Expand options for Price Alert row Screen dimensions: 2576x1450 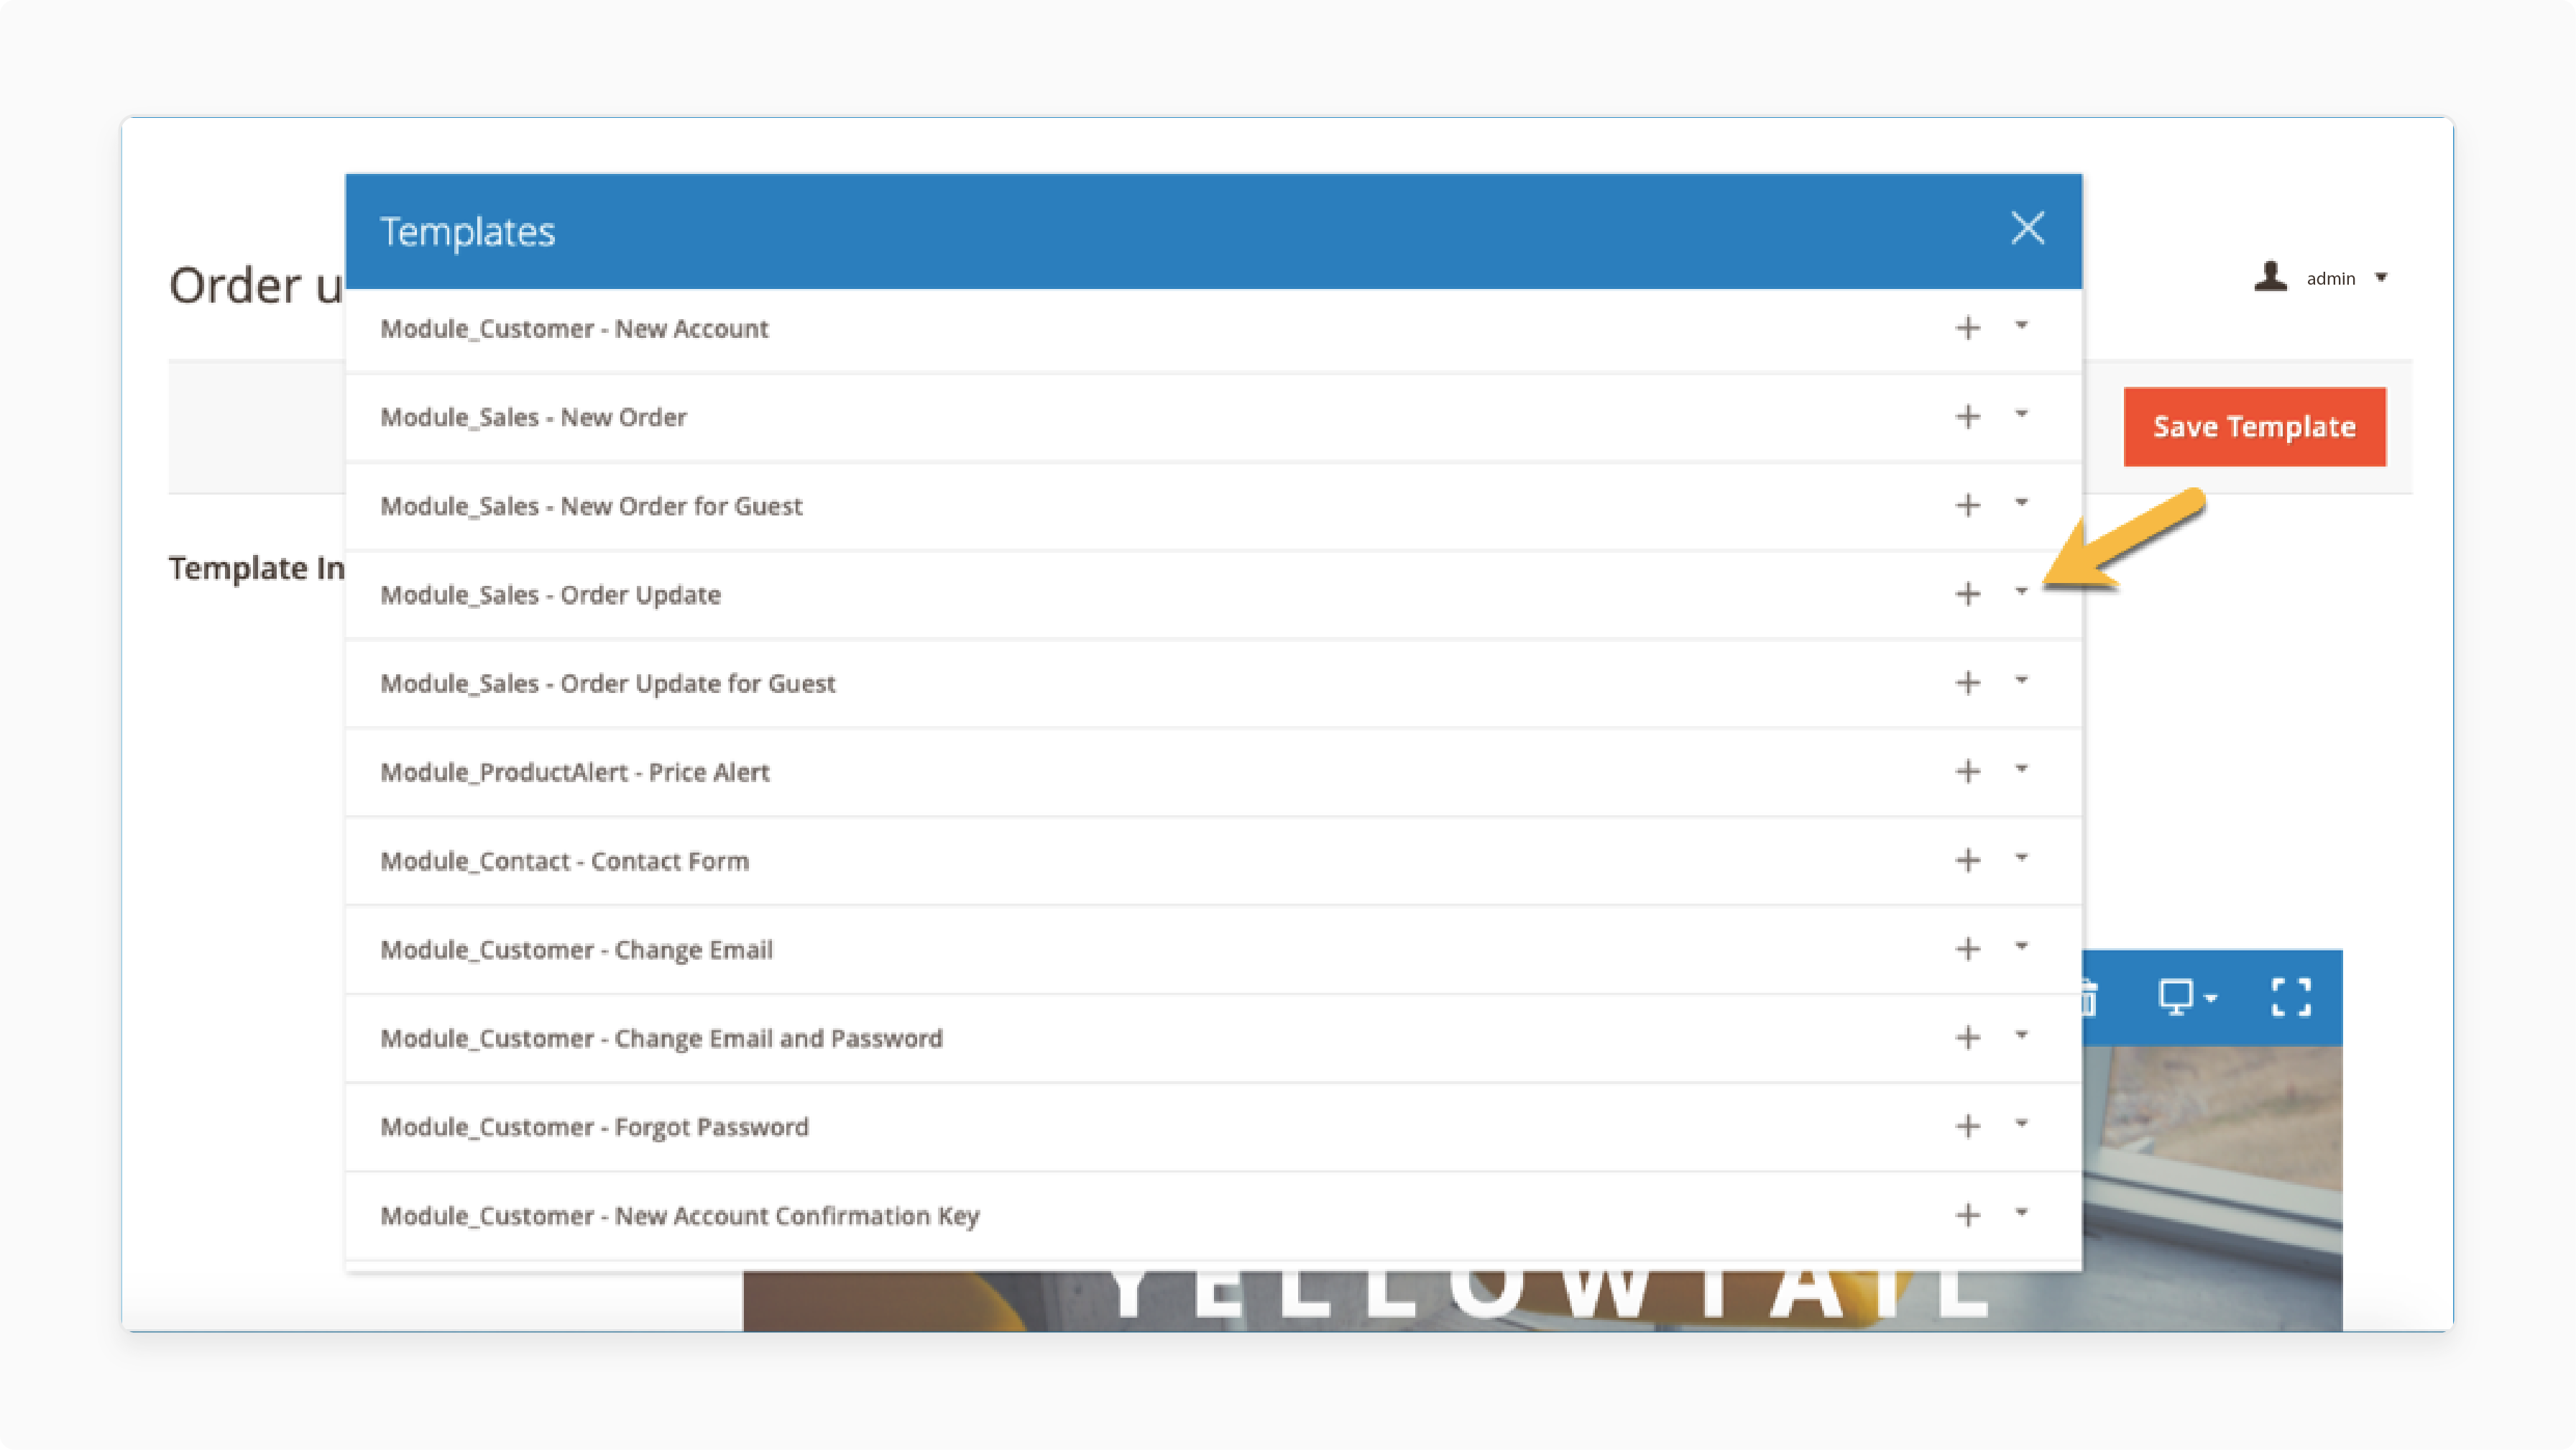tap(2021, 768)
